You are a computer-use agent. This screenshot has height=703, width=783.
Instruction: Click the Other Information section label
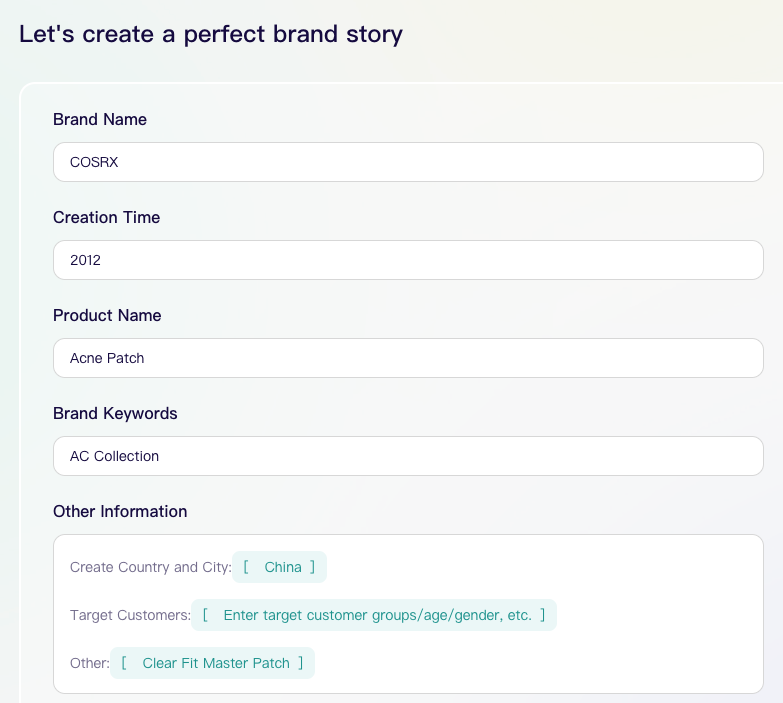[120, 511]
